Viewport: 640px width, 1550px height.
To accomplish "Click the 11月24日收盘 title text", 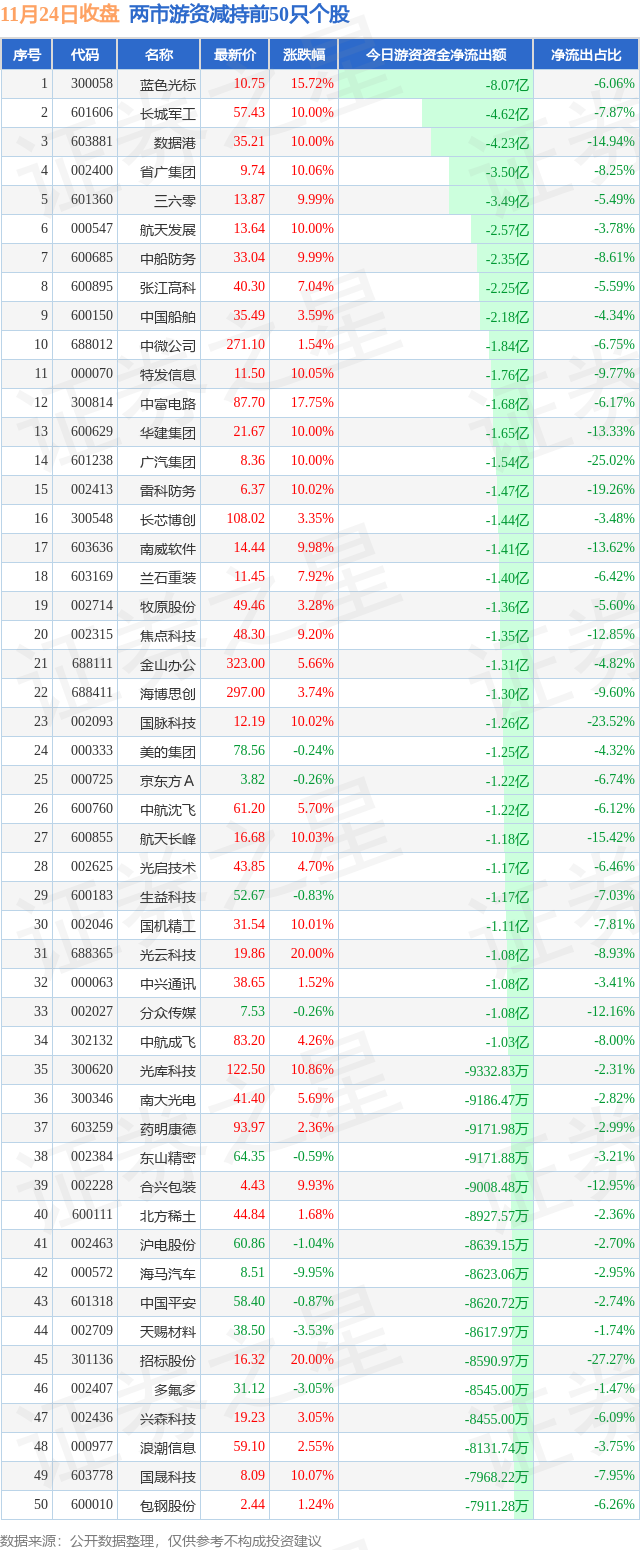I will pos(60,14).
